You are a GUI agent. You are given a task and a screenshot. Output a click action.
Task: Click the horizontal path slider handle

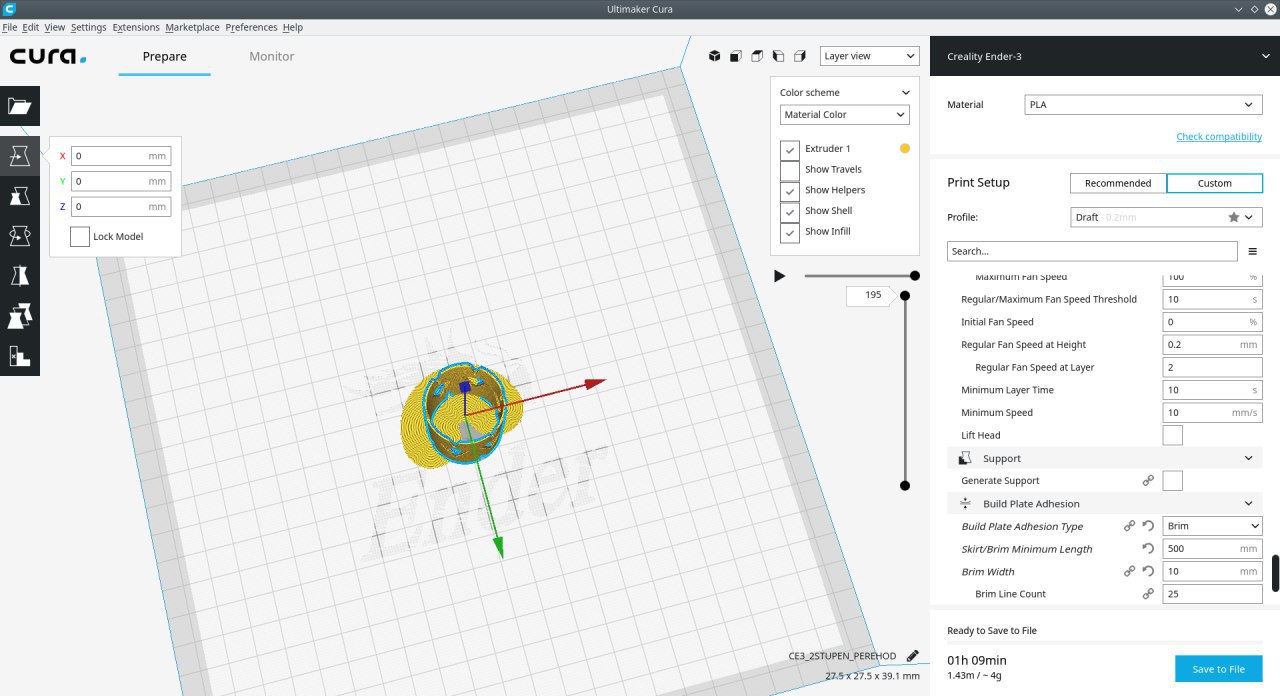point(914,276)
